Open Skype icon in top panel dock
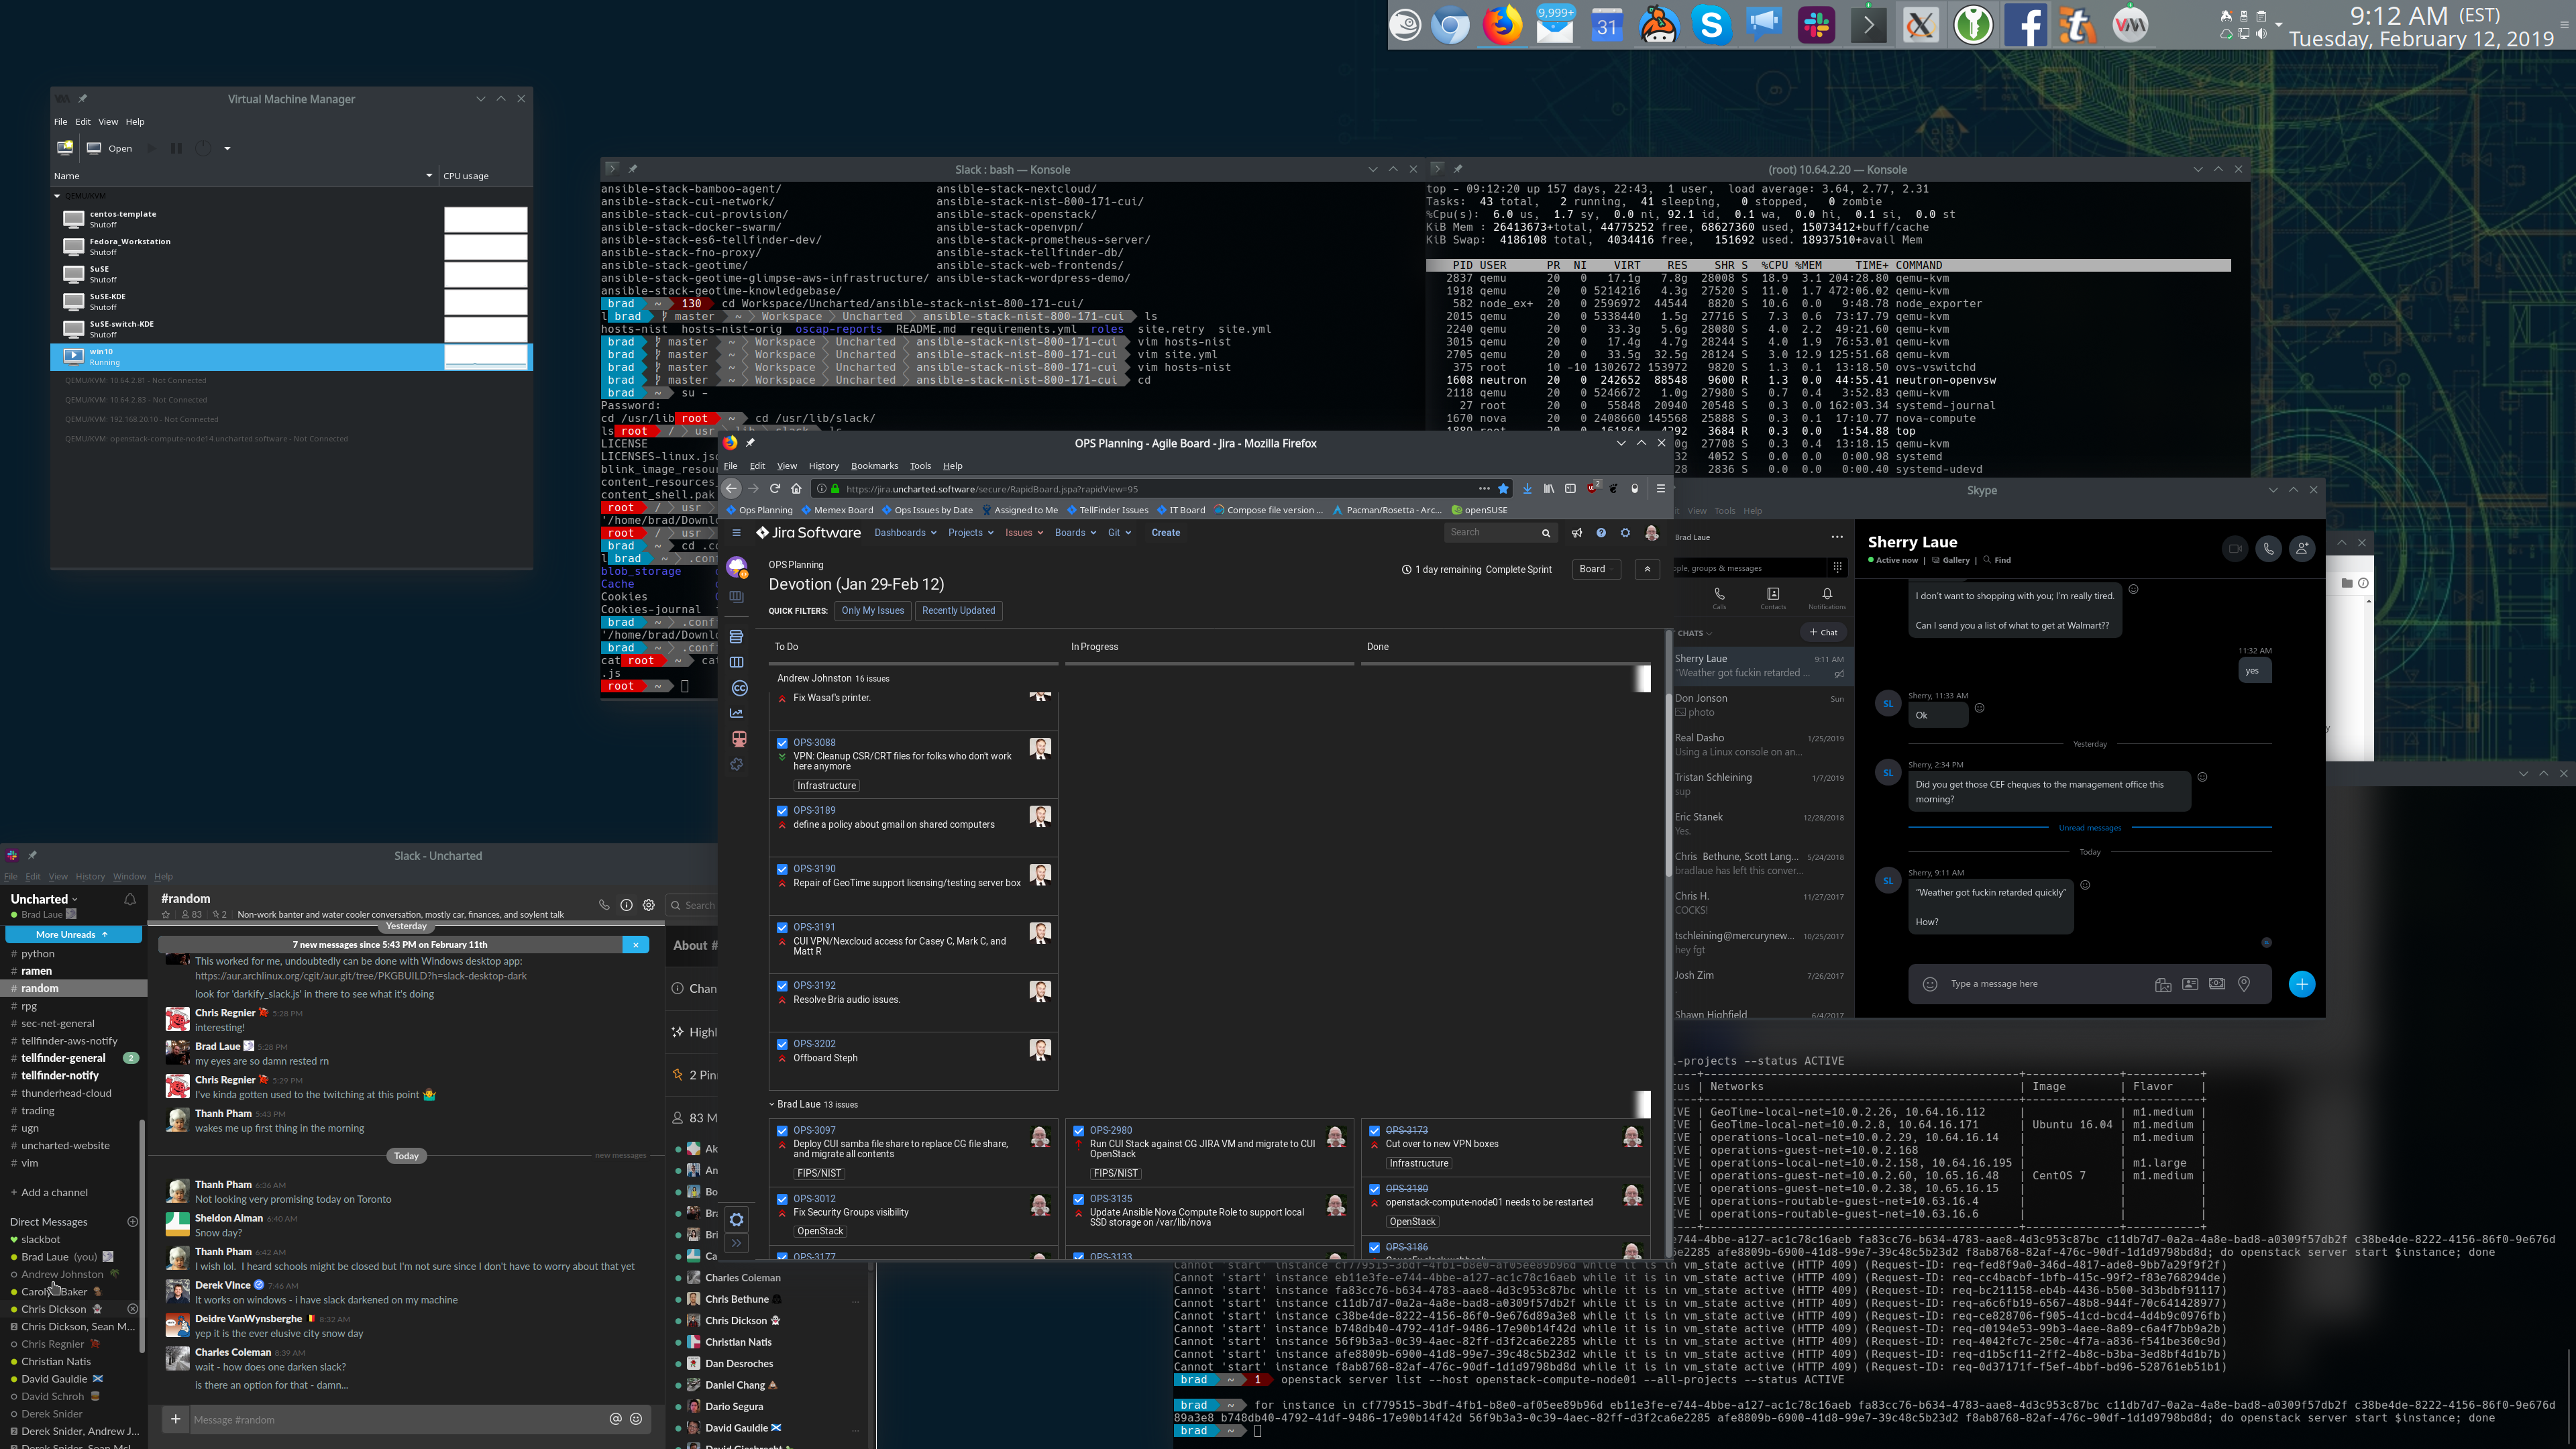 pos(1712,25)
